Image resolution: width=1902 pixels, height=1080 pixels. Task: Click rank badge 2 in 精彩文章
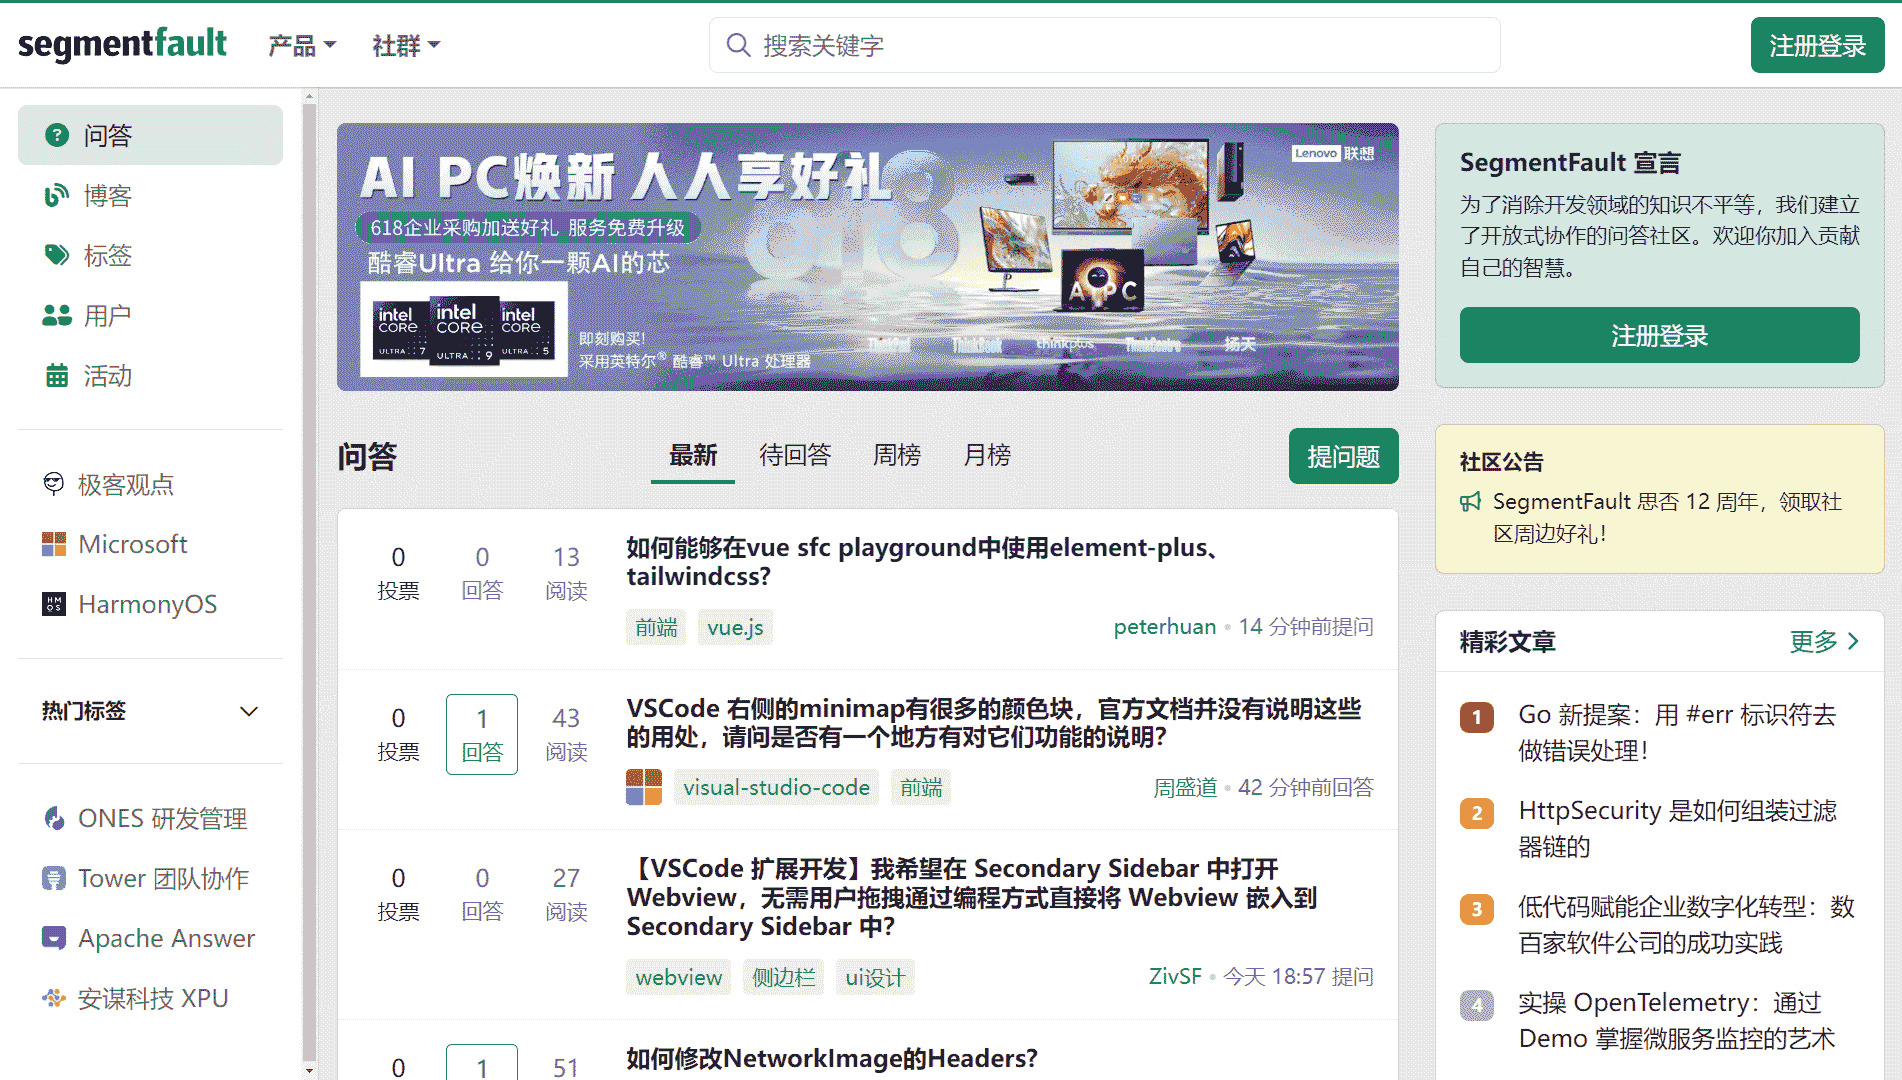1477,813
